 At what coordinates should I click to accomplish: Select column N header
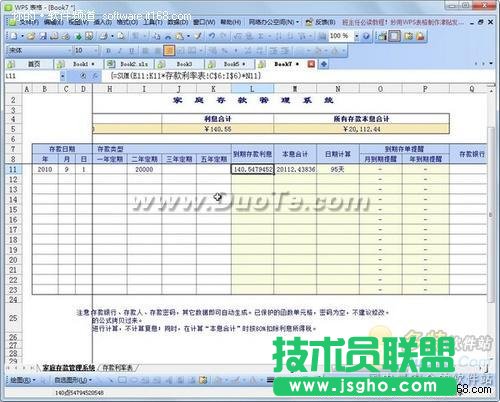(x=338, y=89)
